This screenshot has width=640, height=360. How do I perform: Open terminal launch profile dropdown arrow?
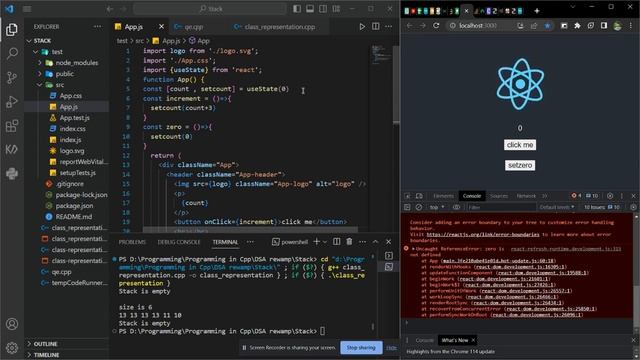point(325,242)
